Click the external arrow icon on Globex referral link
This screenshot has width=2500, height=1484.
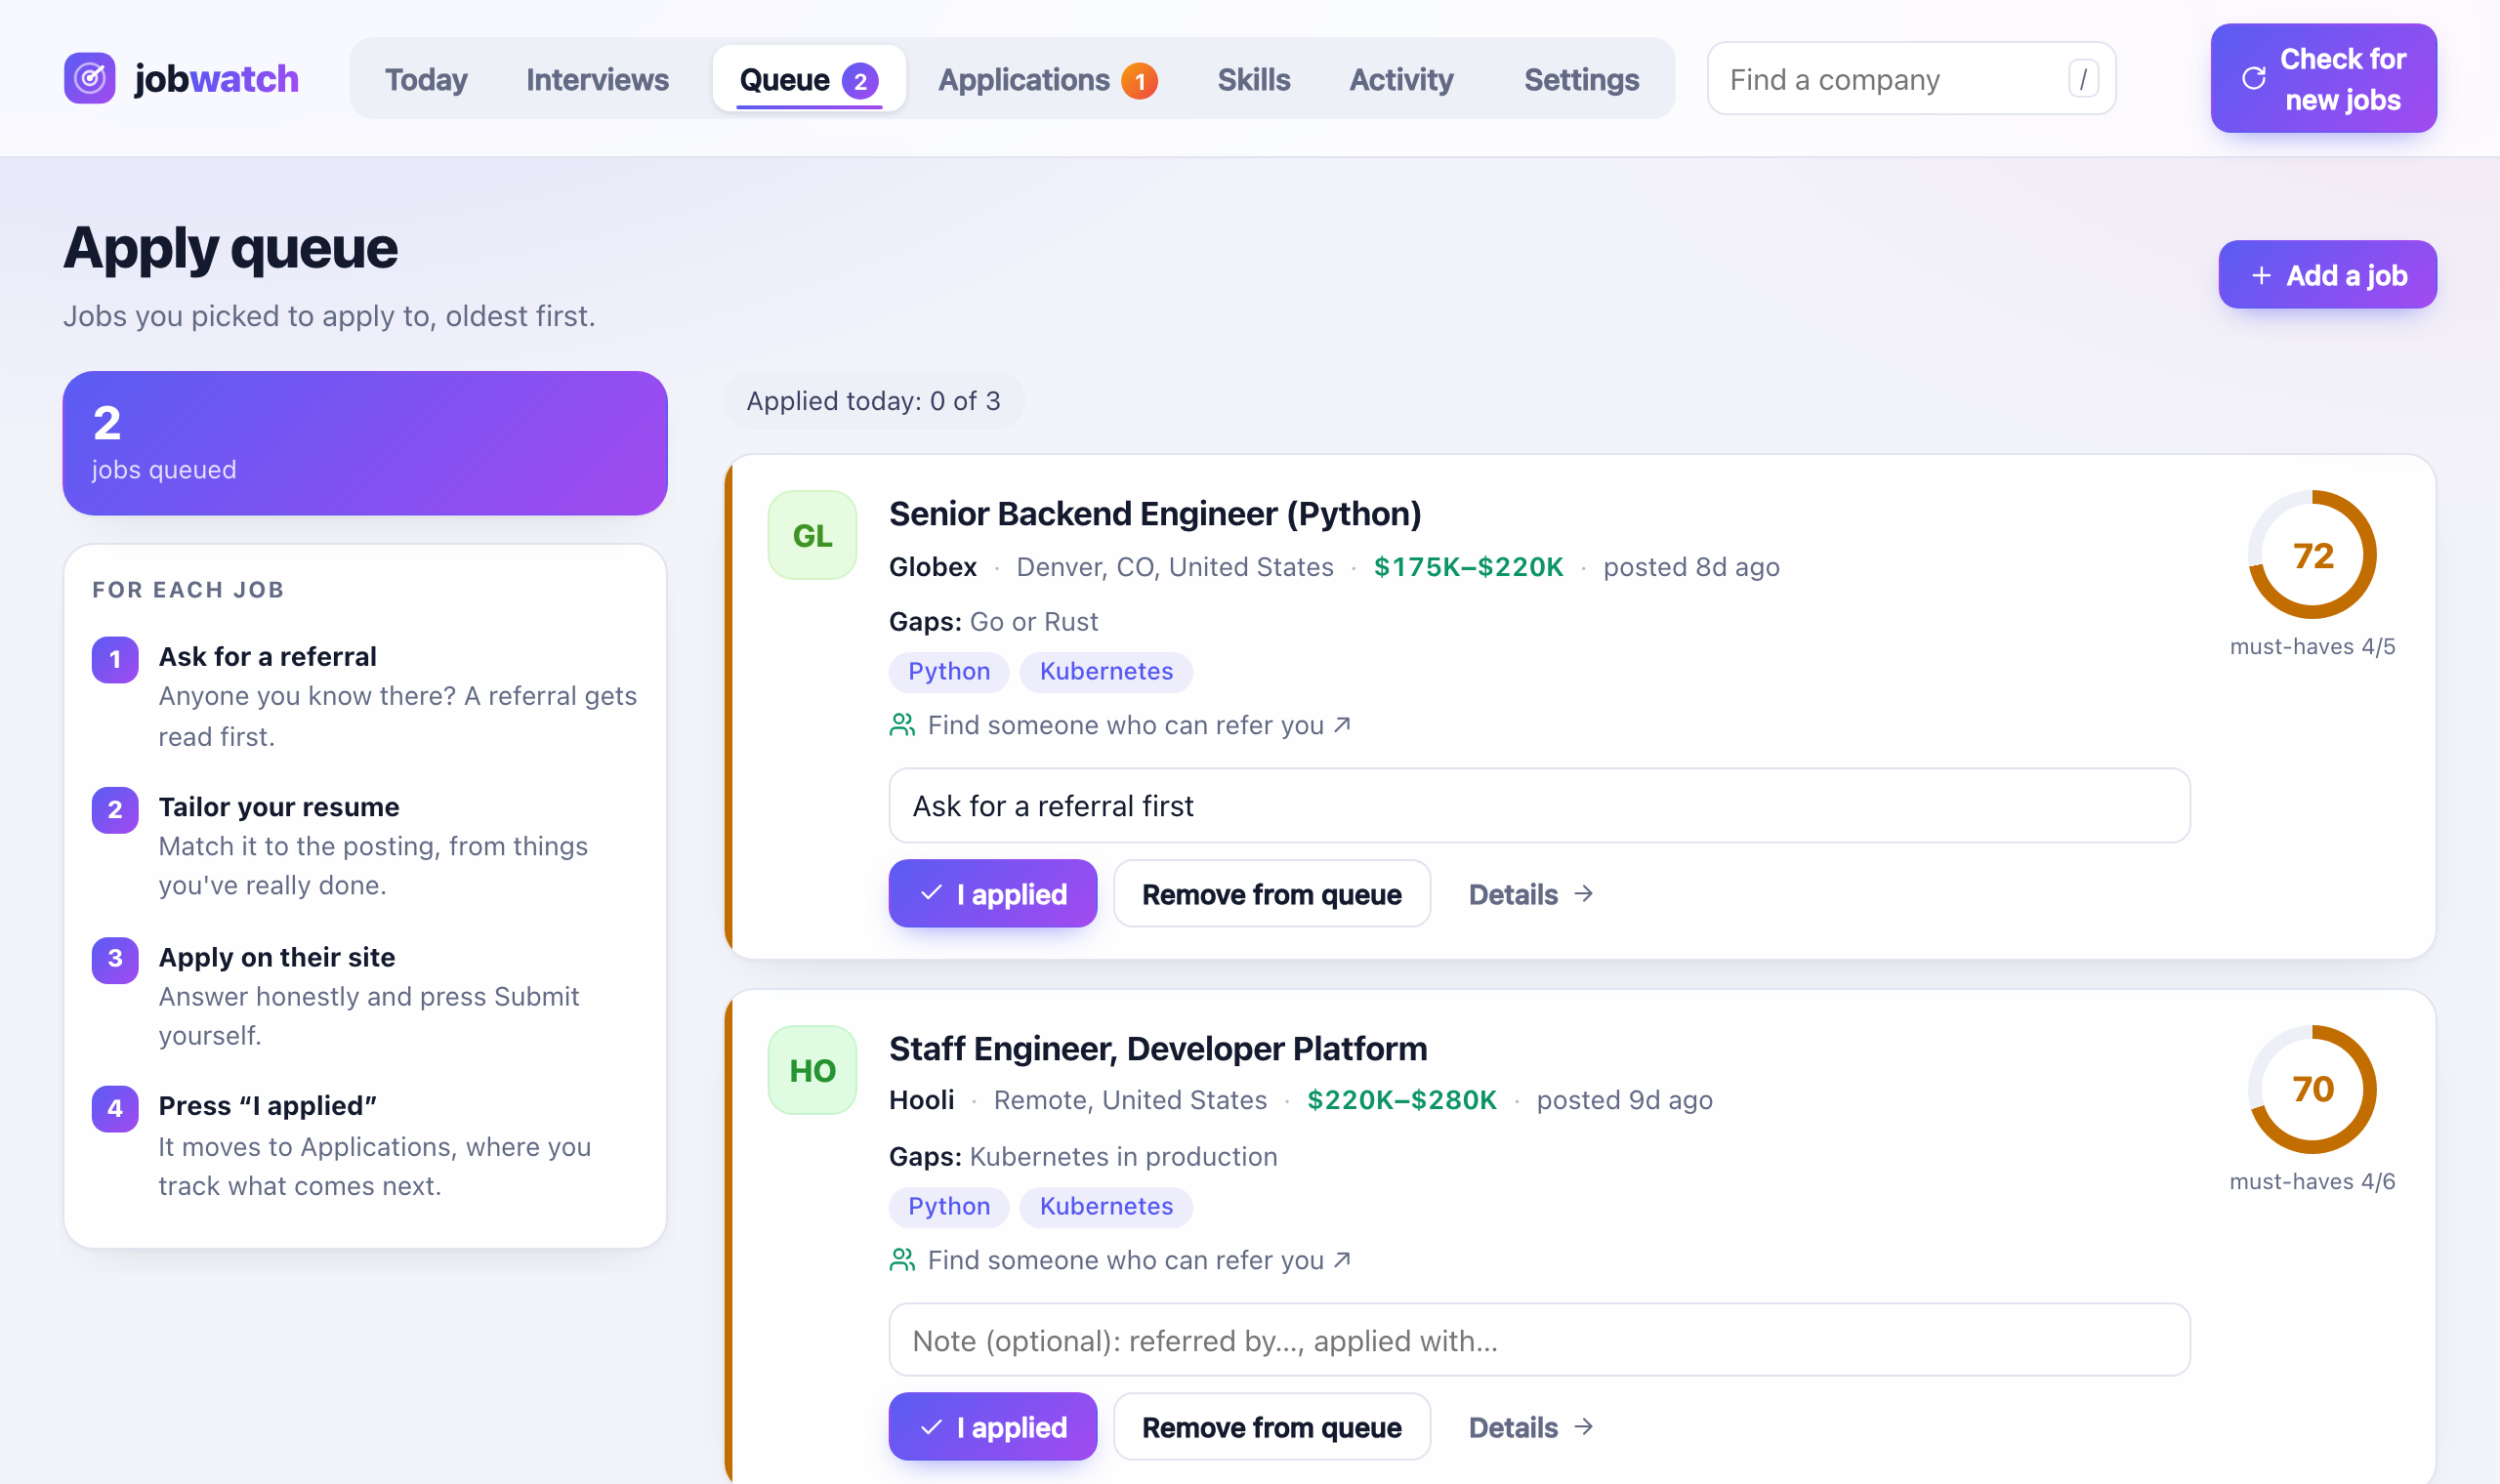click(x=1343, y=724)
